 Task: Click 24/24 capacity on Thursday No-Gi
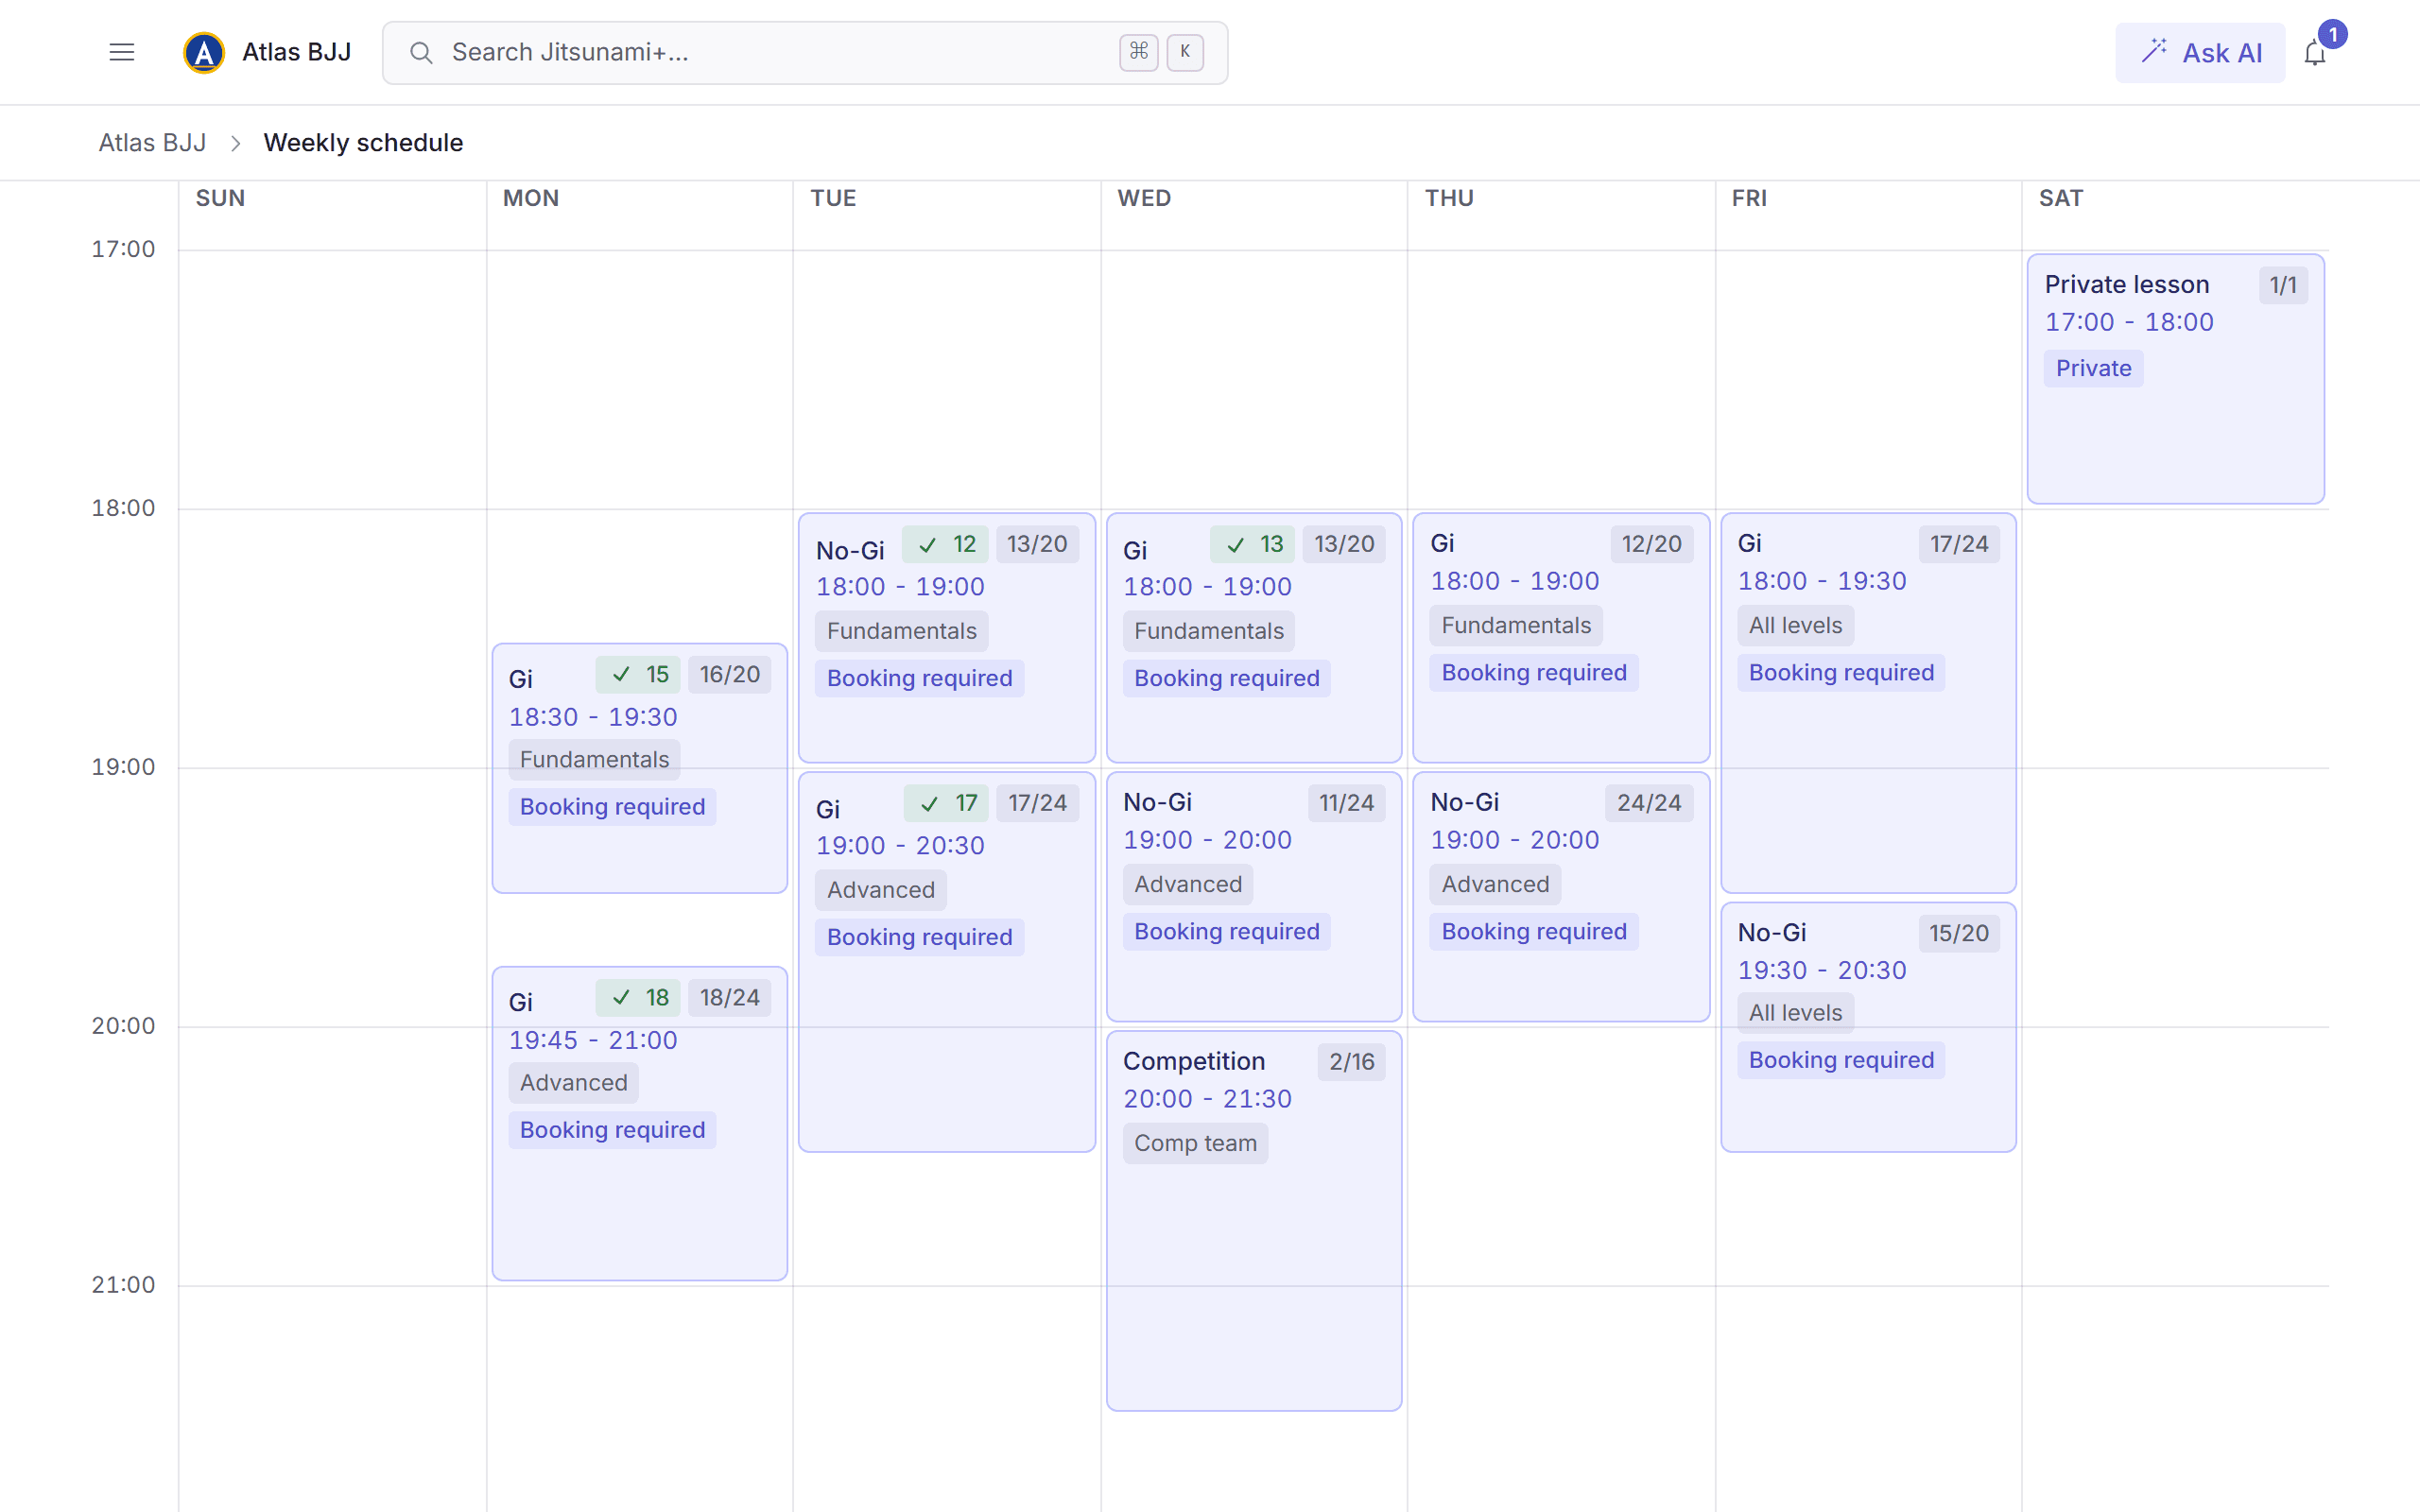1649,803
